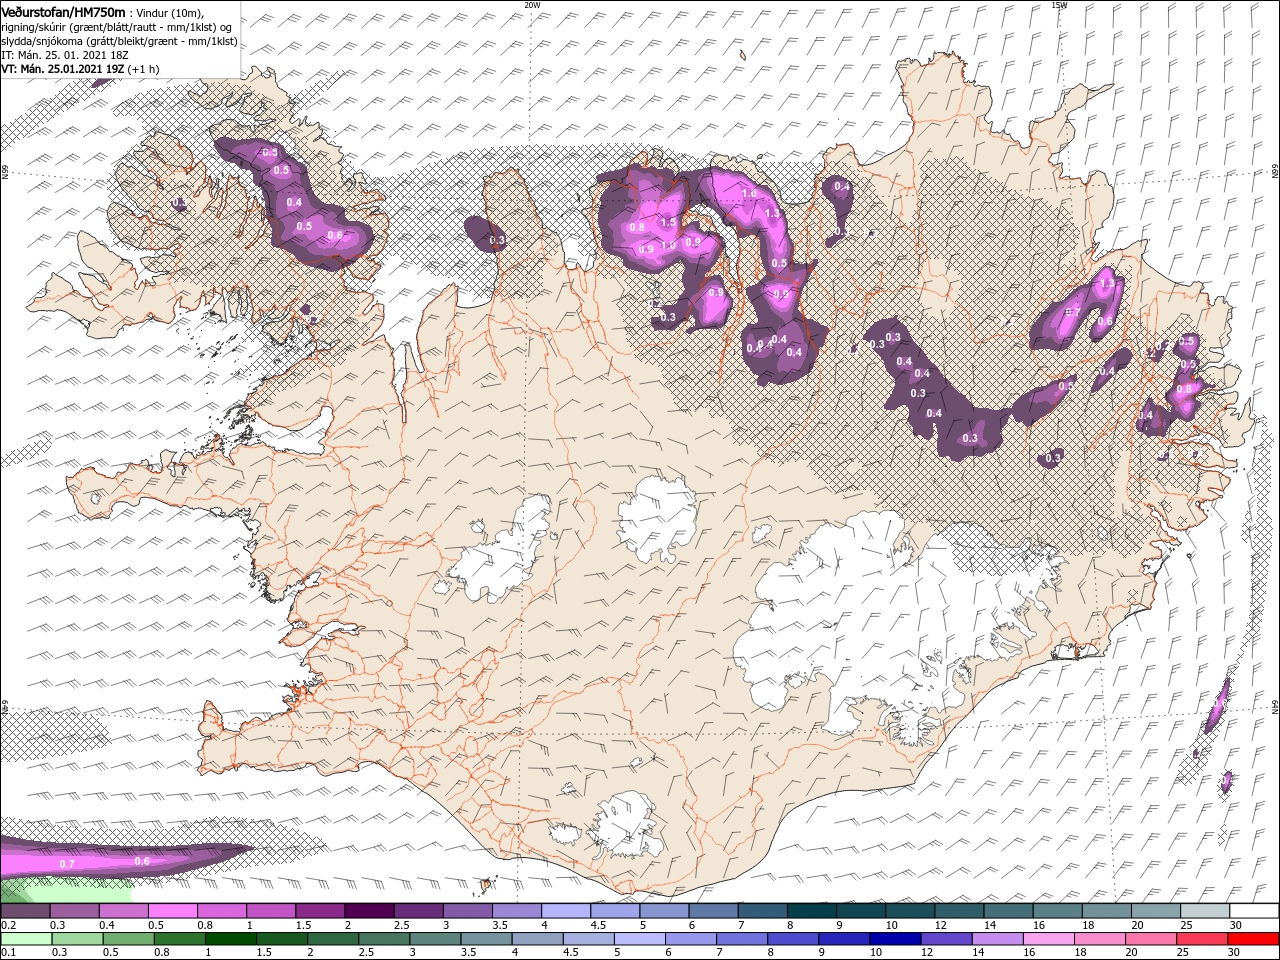
Task: Pick the upper legend swatch labeled 0.8
Action: point(223,911)
